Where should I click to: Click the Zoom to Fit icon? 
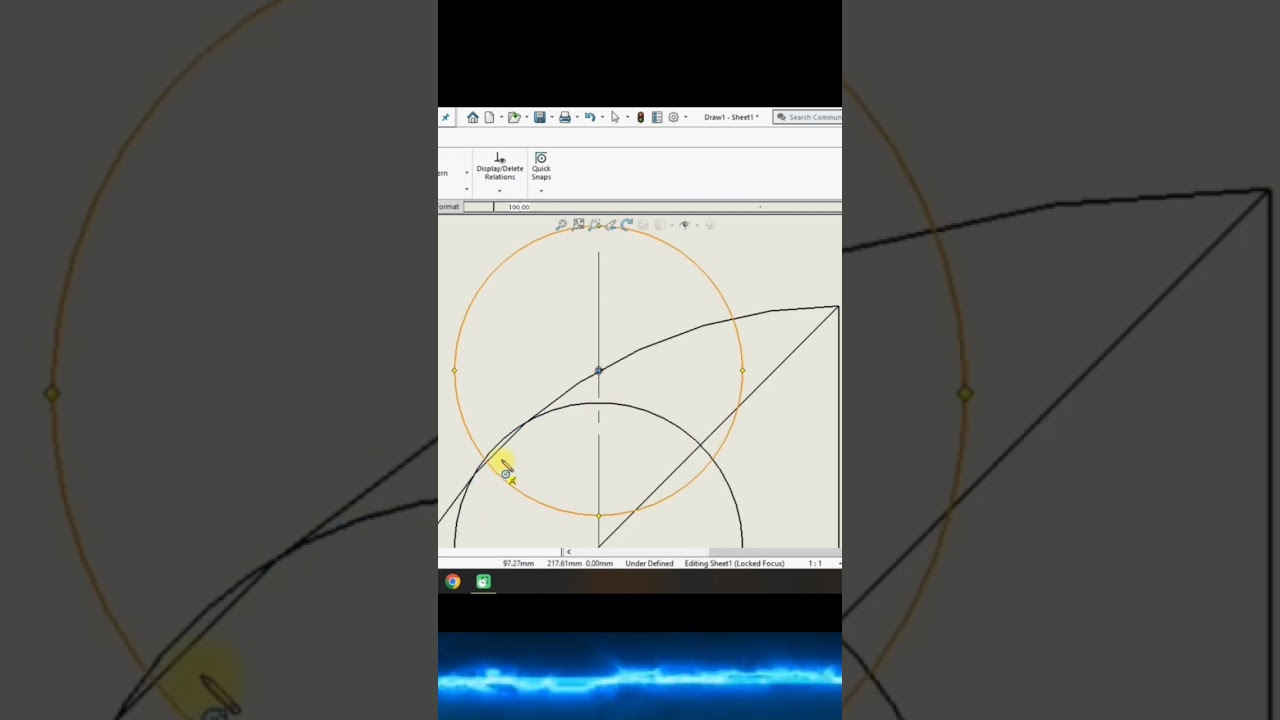pyautogui.click(x=578, y=225)
